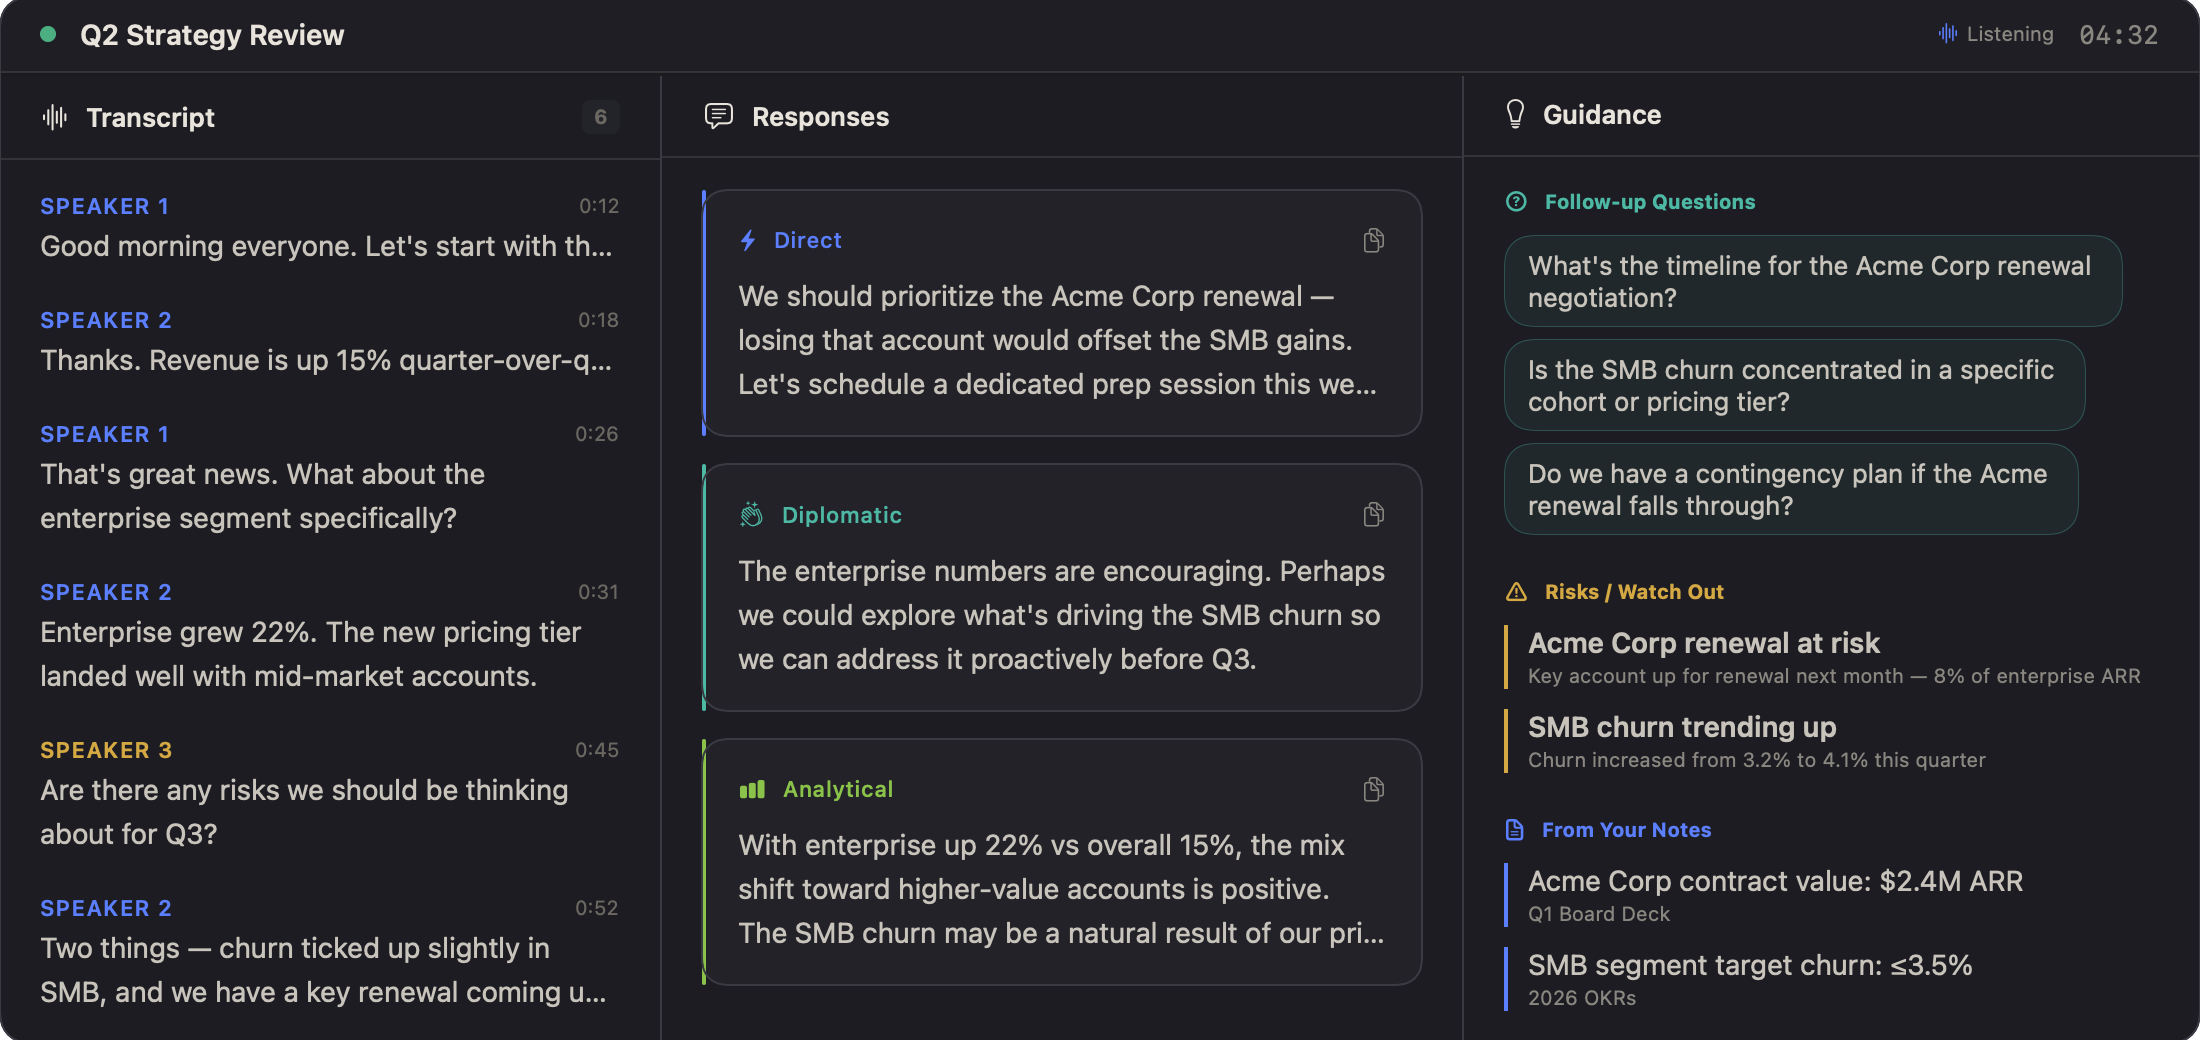Image resolution: width=2200 pixels, height=1040 pixels.
Task: Click the Direct lightning bolt icon
Action: (x=747, y=240)
